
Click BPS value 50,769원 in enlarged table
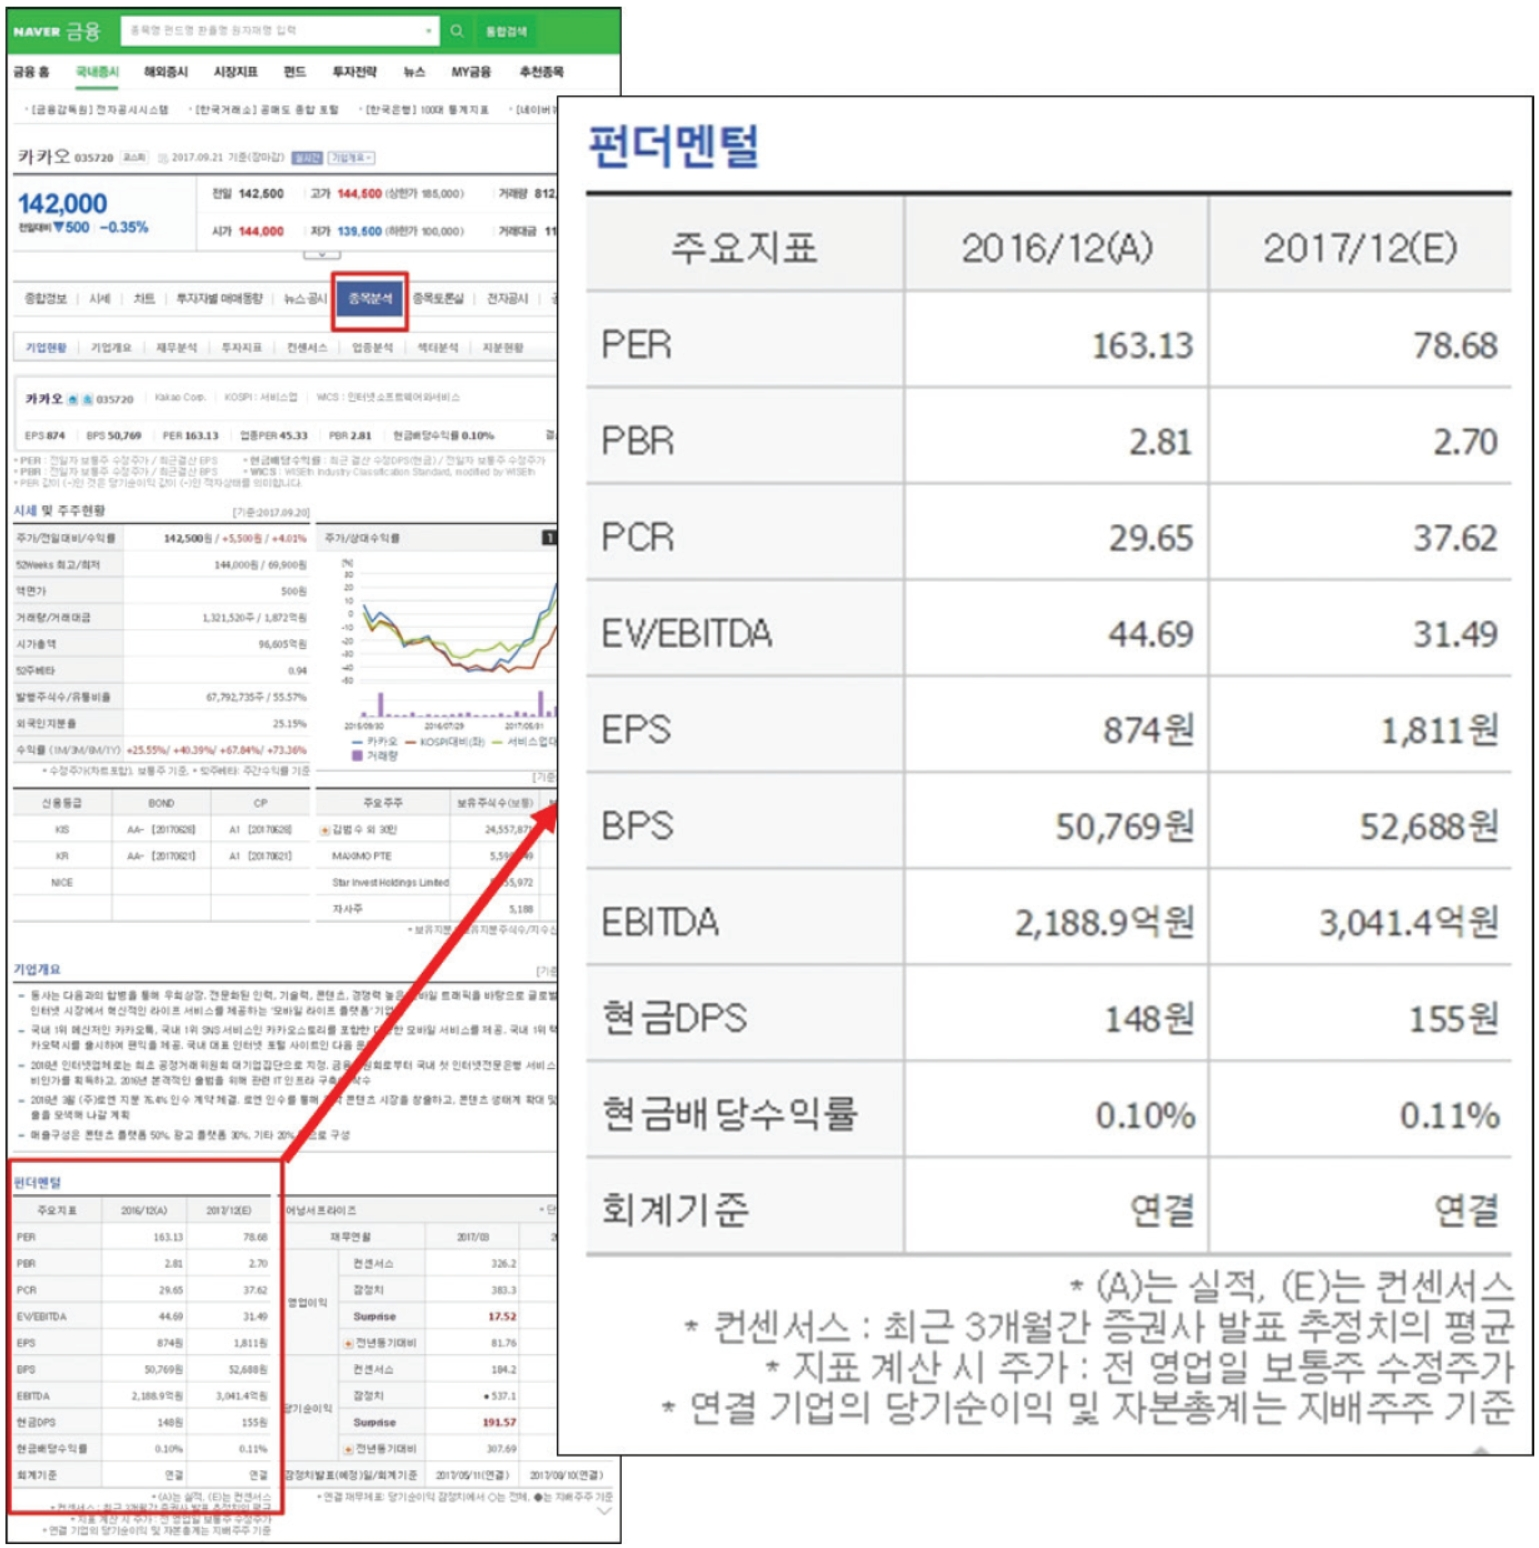tap(1125, 827)
